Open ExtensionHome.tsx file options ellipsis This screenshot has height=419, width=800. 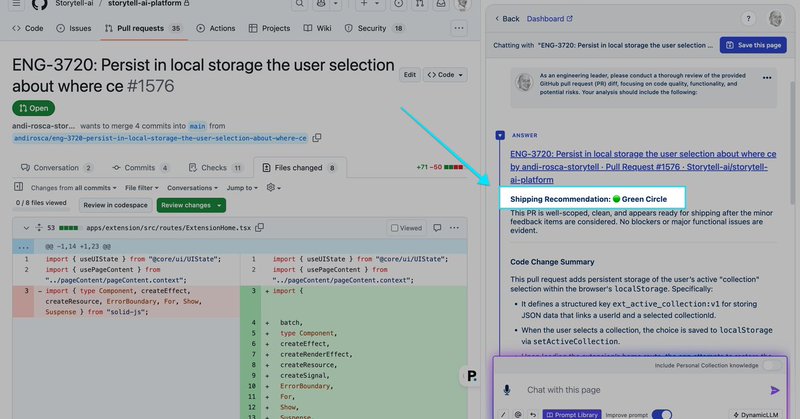coord(454,228)
